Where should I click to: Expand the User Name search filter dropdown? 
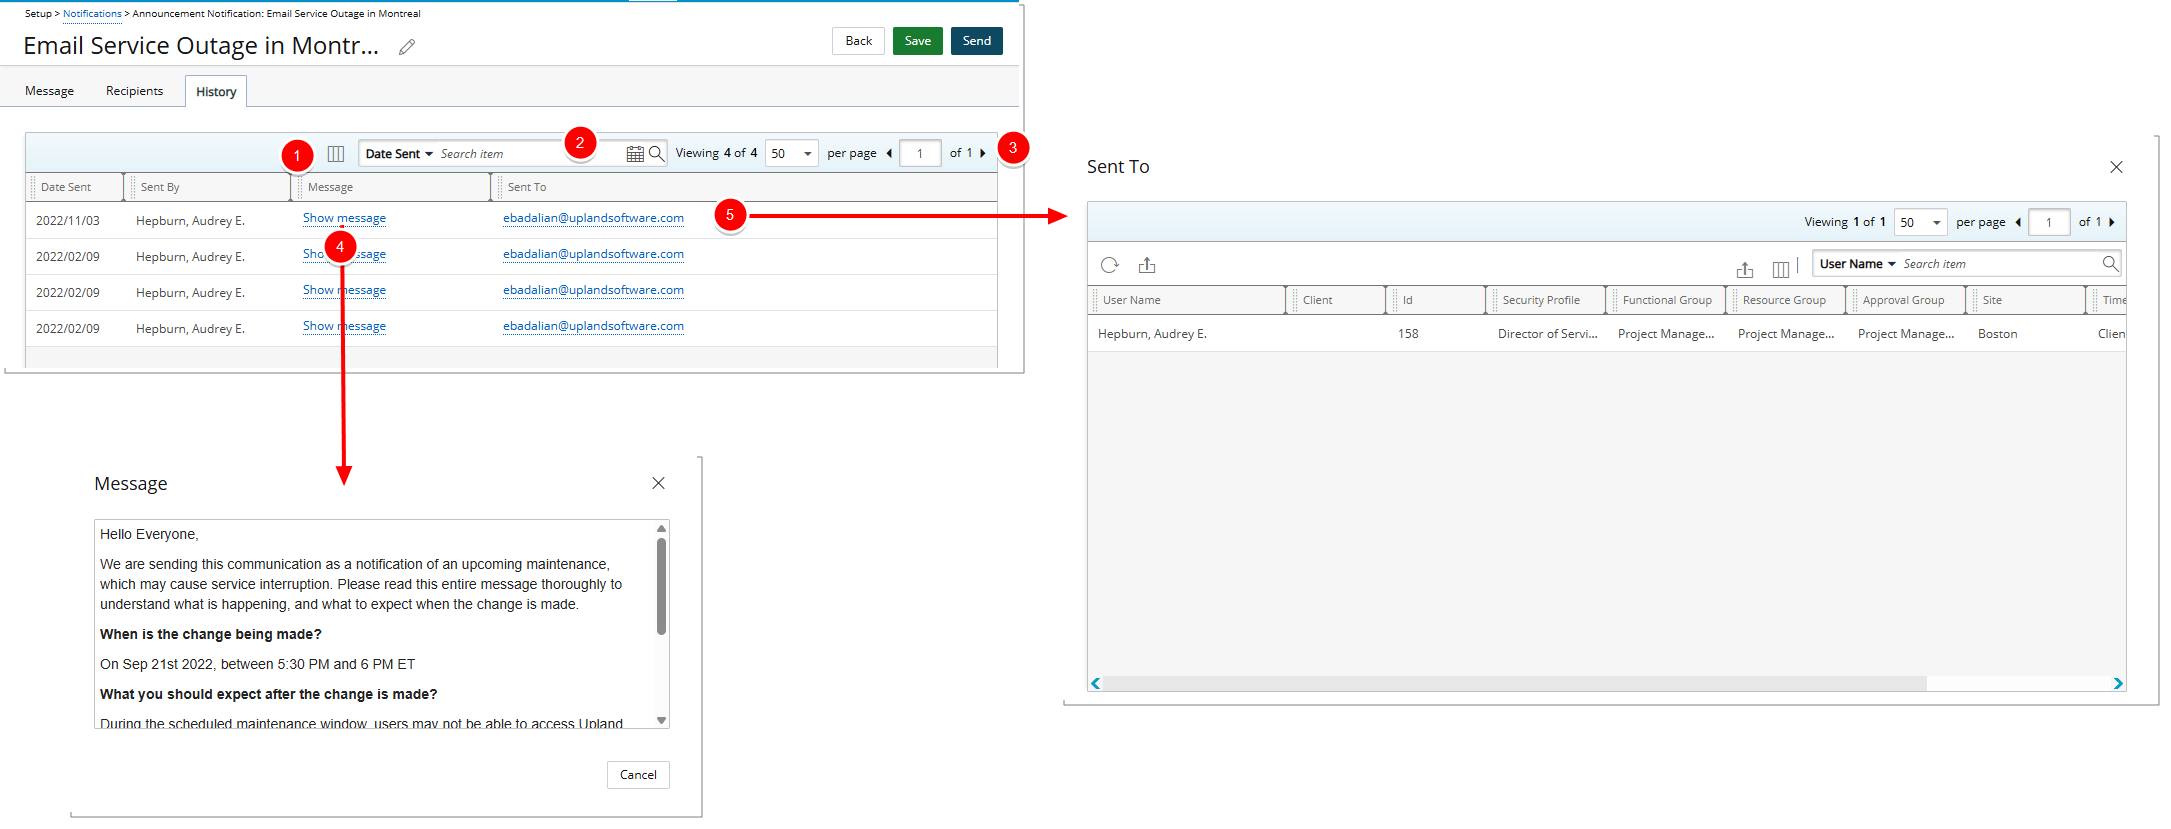click(1857, 264)
